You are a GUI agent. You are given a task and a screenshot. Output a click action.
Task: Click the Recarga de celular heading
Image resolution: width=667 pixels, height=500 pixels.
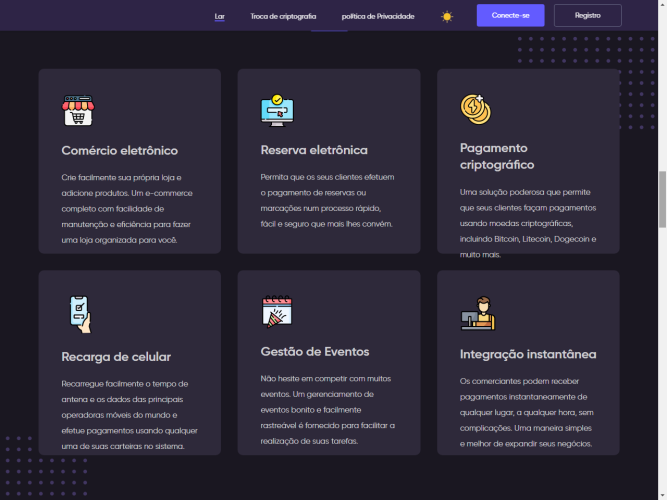116,357
